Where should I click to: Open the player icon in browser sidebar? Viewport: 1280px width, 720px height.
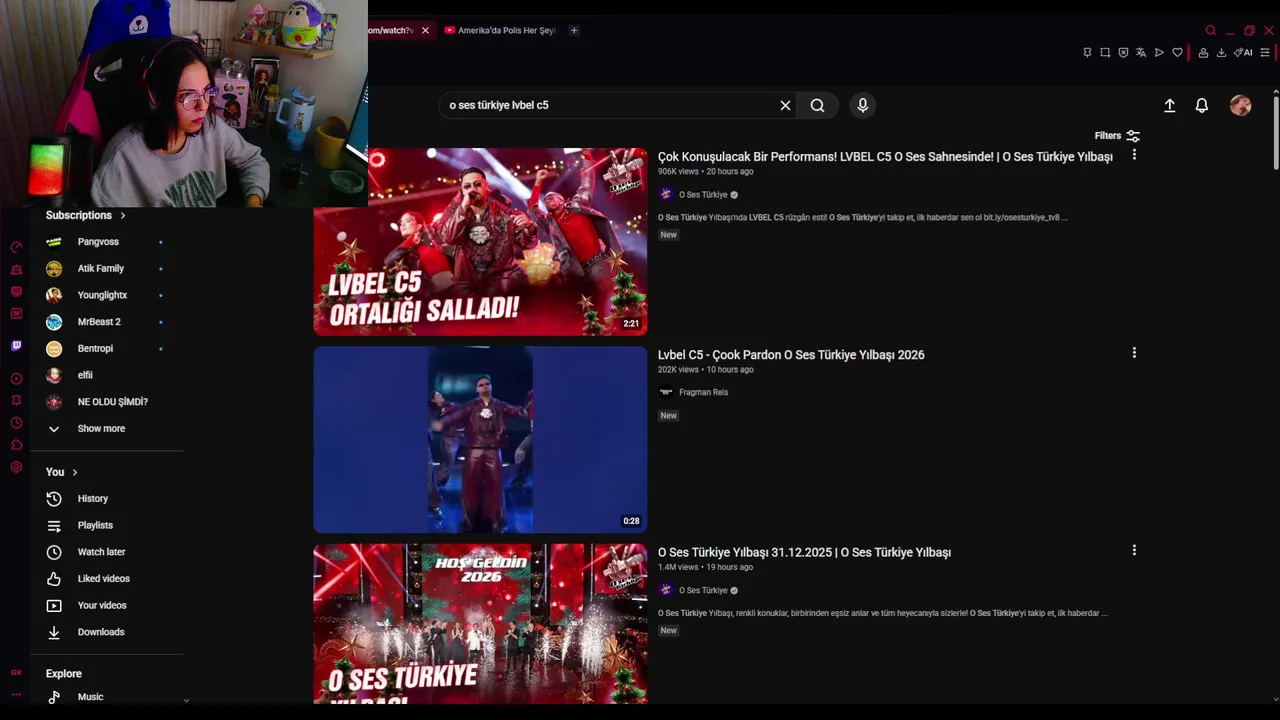click(16, 379)
